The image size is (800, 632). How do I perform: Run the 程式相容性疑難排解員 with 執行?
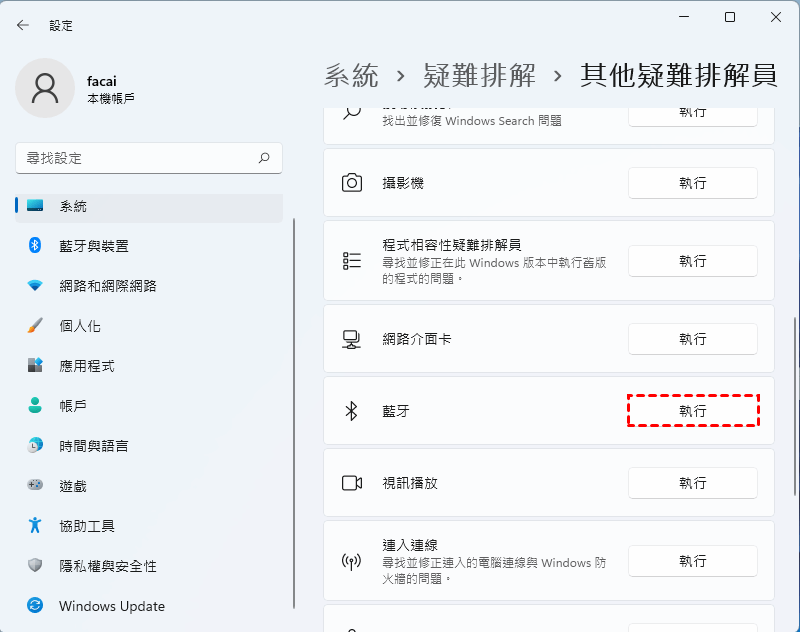pos(692,261)
